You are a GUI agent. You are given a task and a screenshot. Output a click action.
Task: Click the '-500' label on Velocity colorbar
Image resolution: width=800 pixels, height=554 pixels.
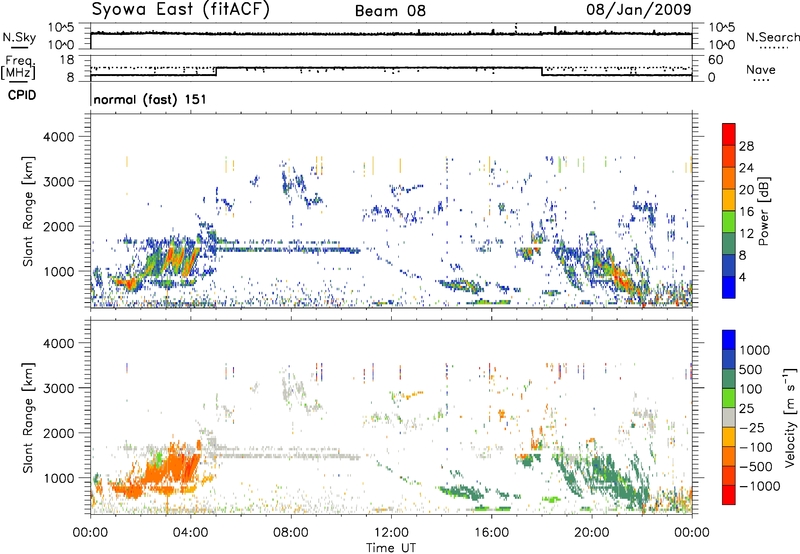(756, 467)
